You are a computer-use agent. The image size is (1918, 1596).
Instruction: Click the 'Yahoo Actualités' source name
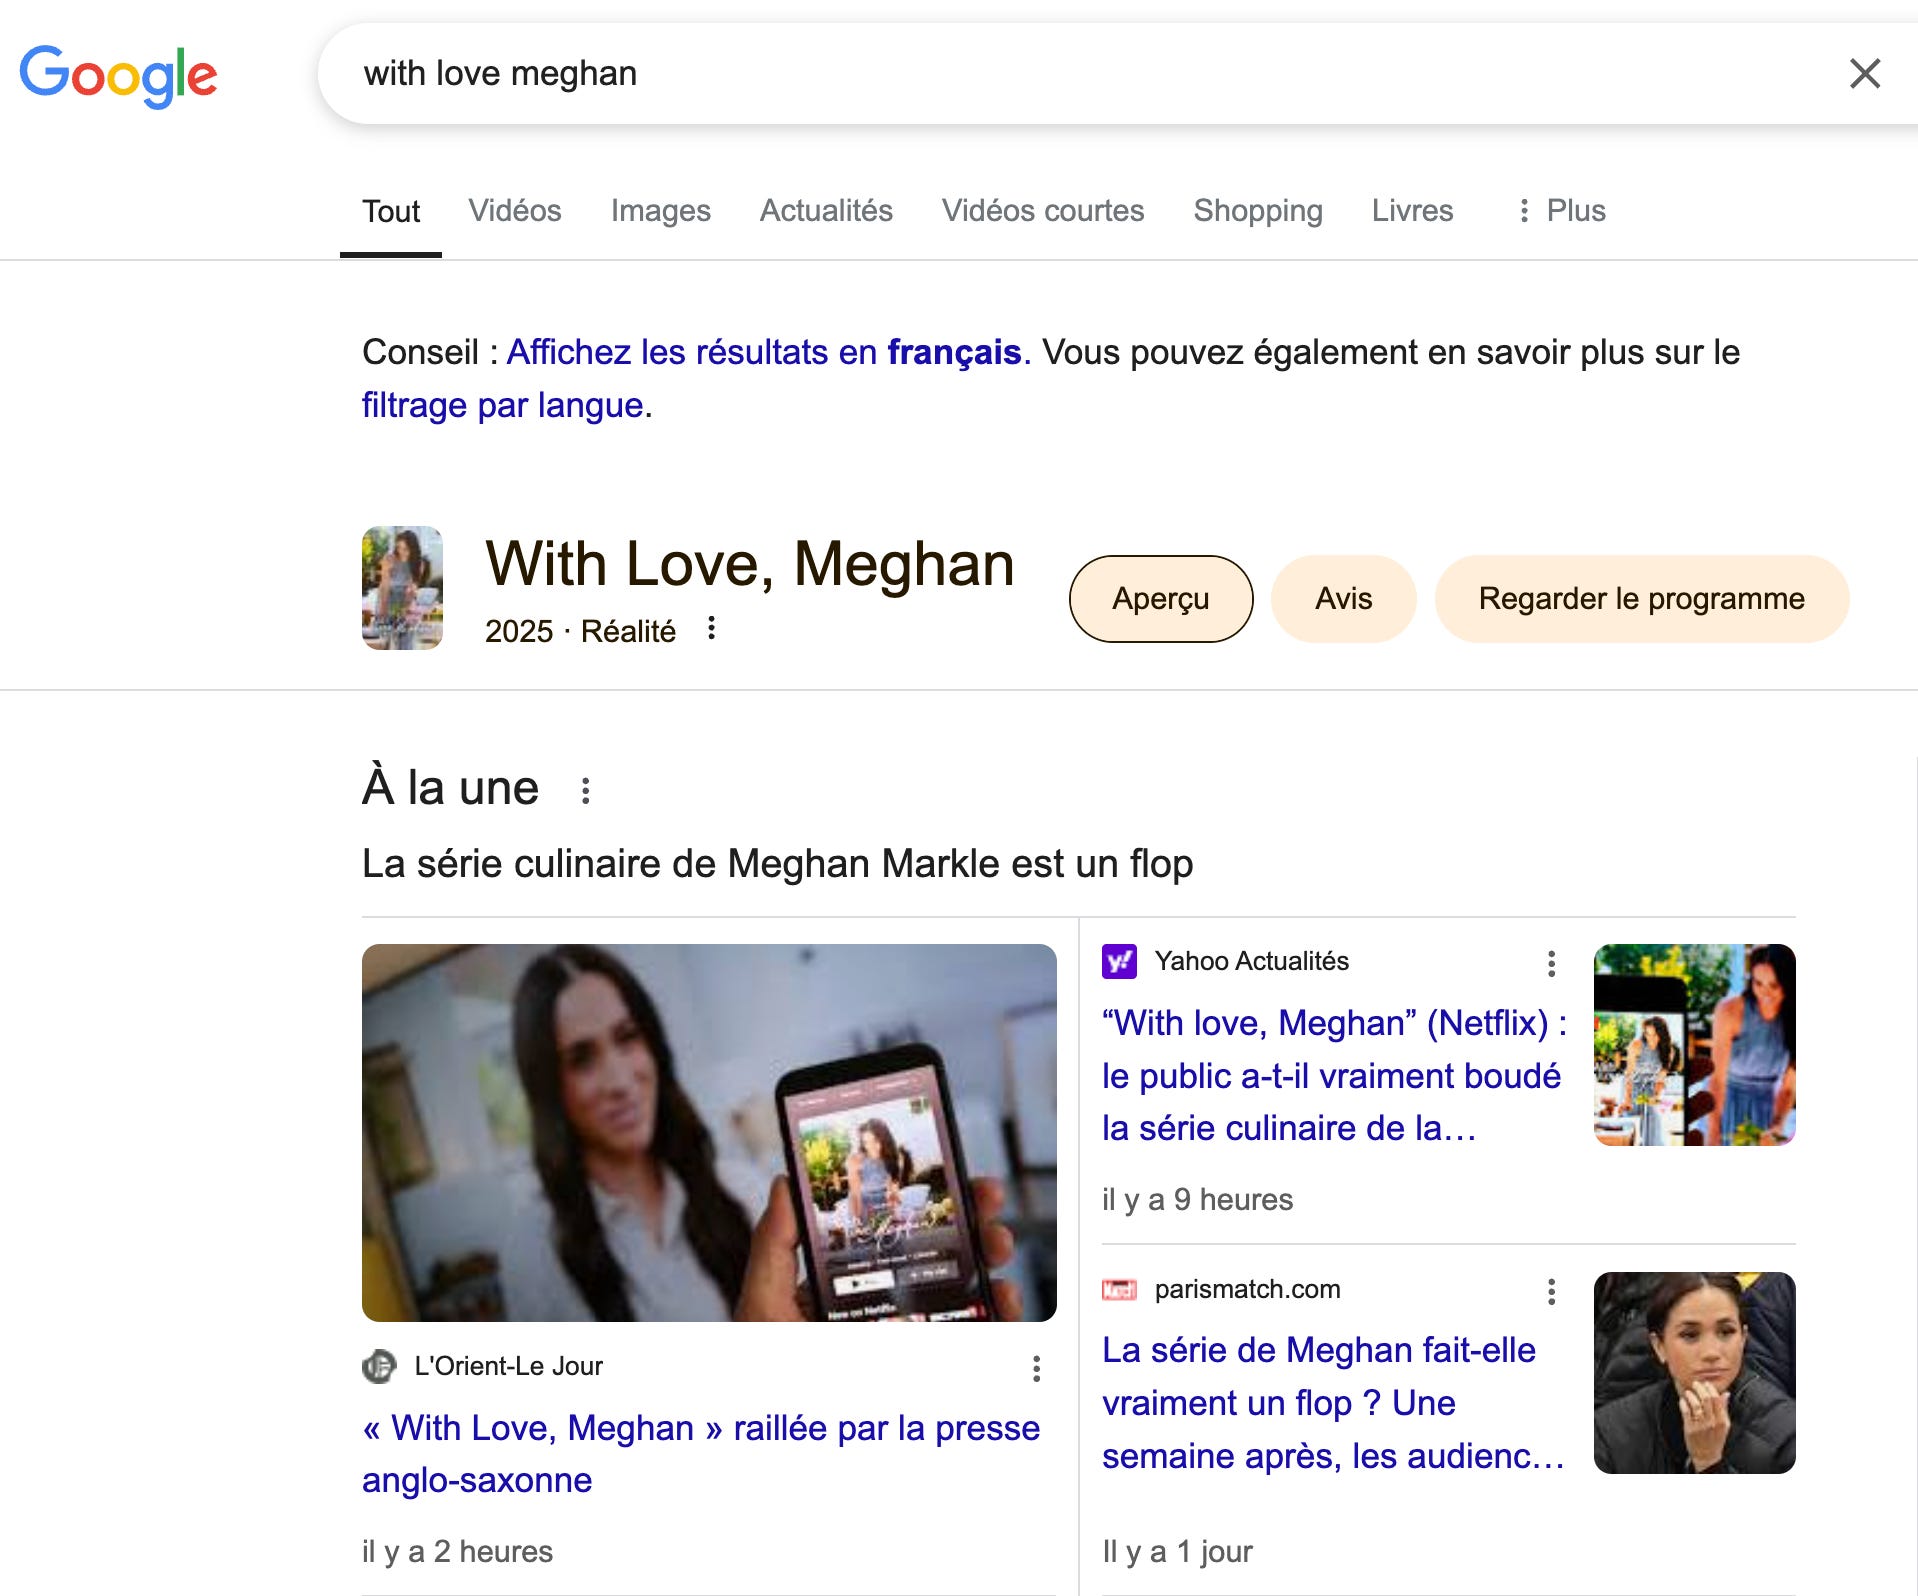(1251, 961)
